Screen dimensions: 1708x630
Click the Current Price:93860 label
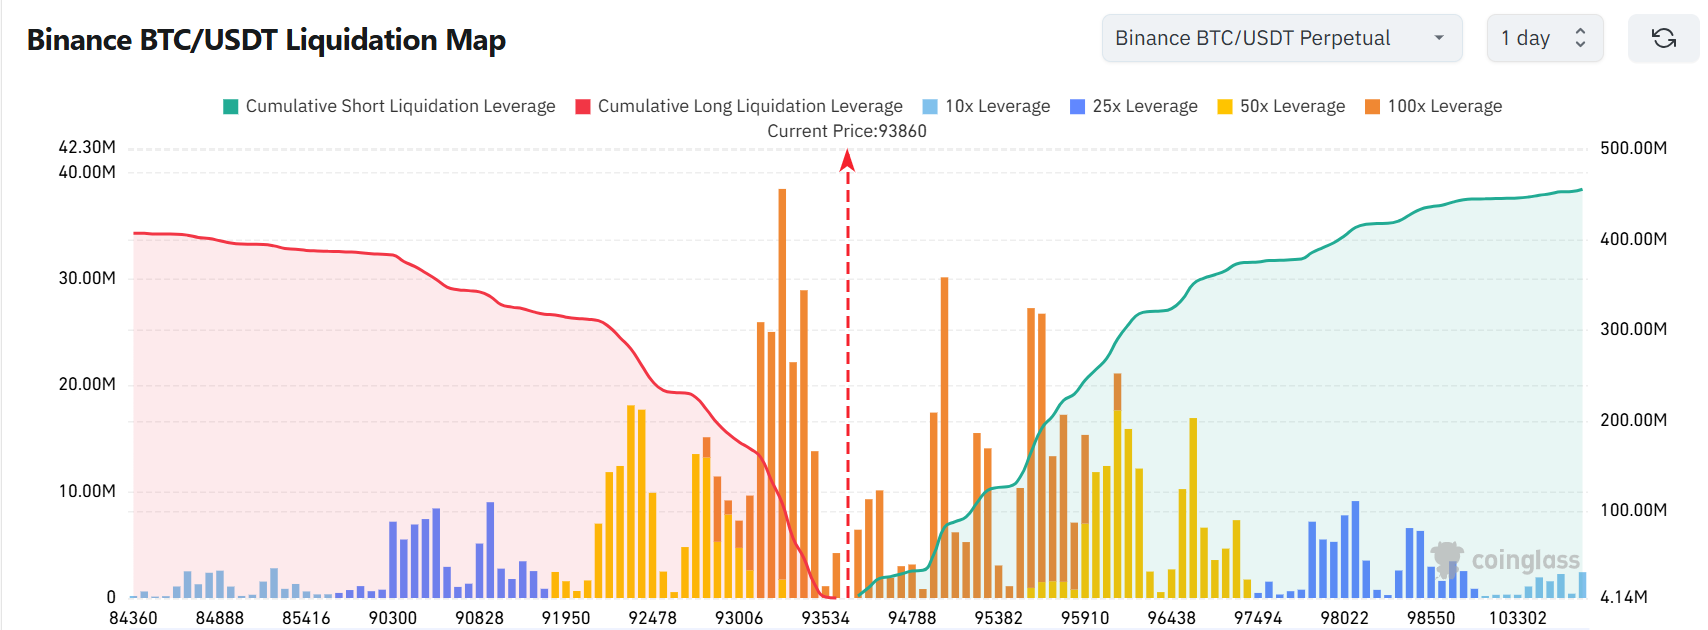847,131
